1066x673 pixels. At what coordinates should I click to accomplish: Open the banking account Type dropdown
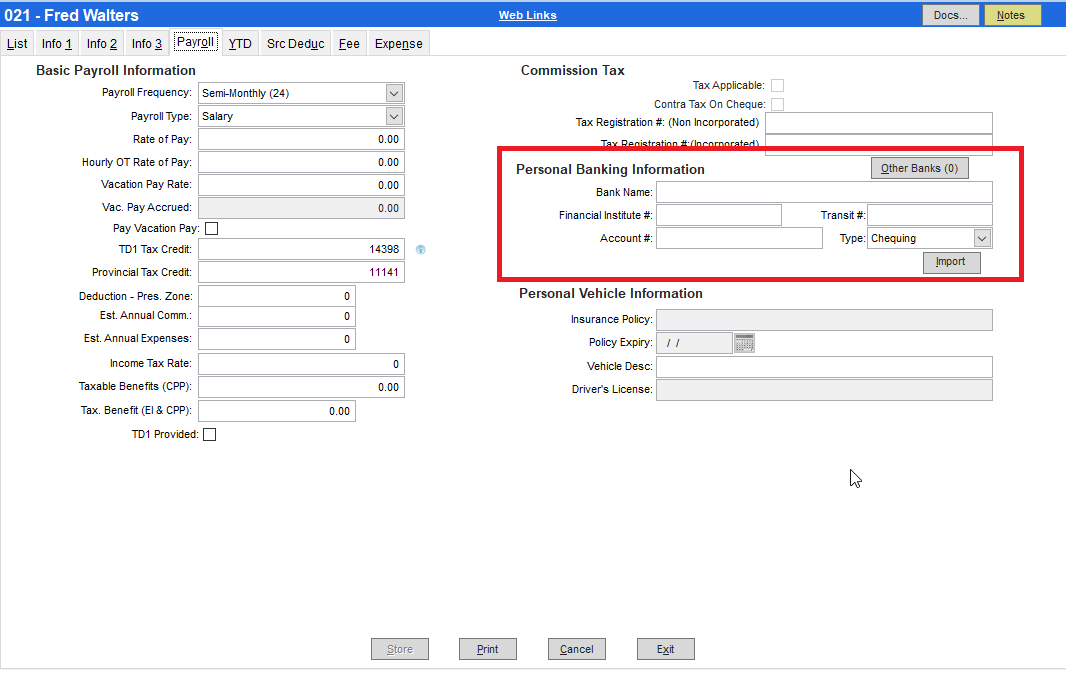[x=982, y=238]
